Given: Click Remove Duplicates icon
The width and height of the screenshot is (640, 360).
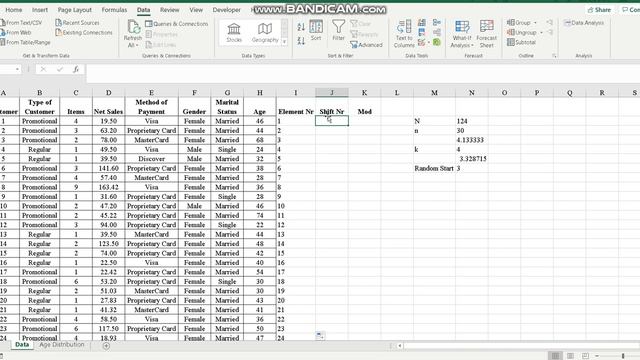Looking at the screenshot, I should coord(422,32).
